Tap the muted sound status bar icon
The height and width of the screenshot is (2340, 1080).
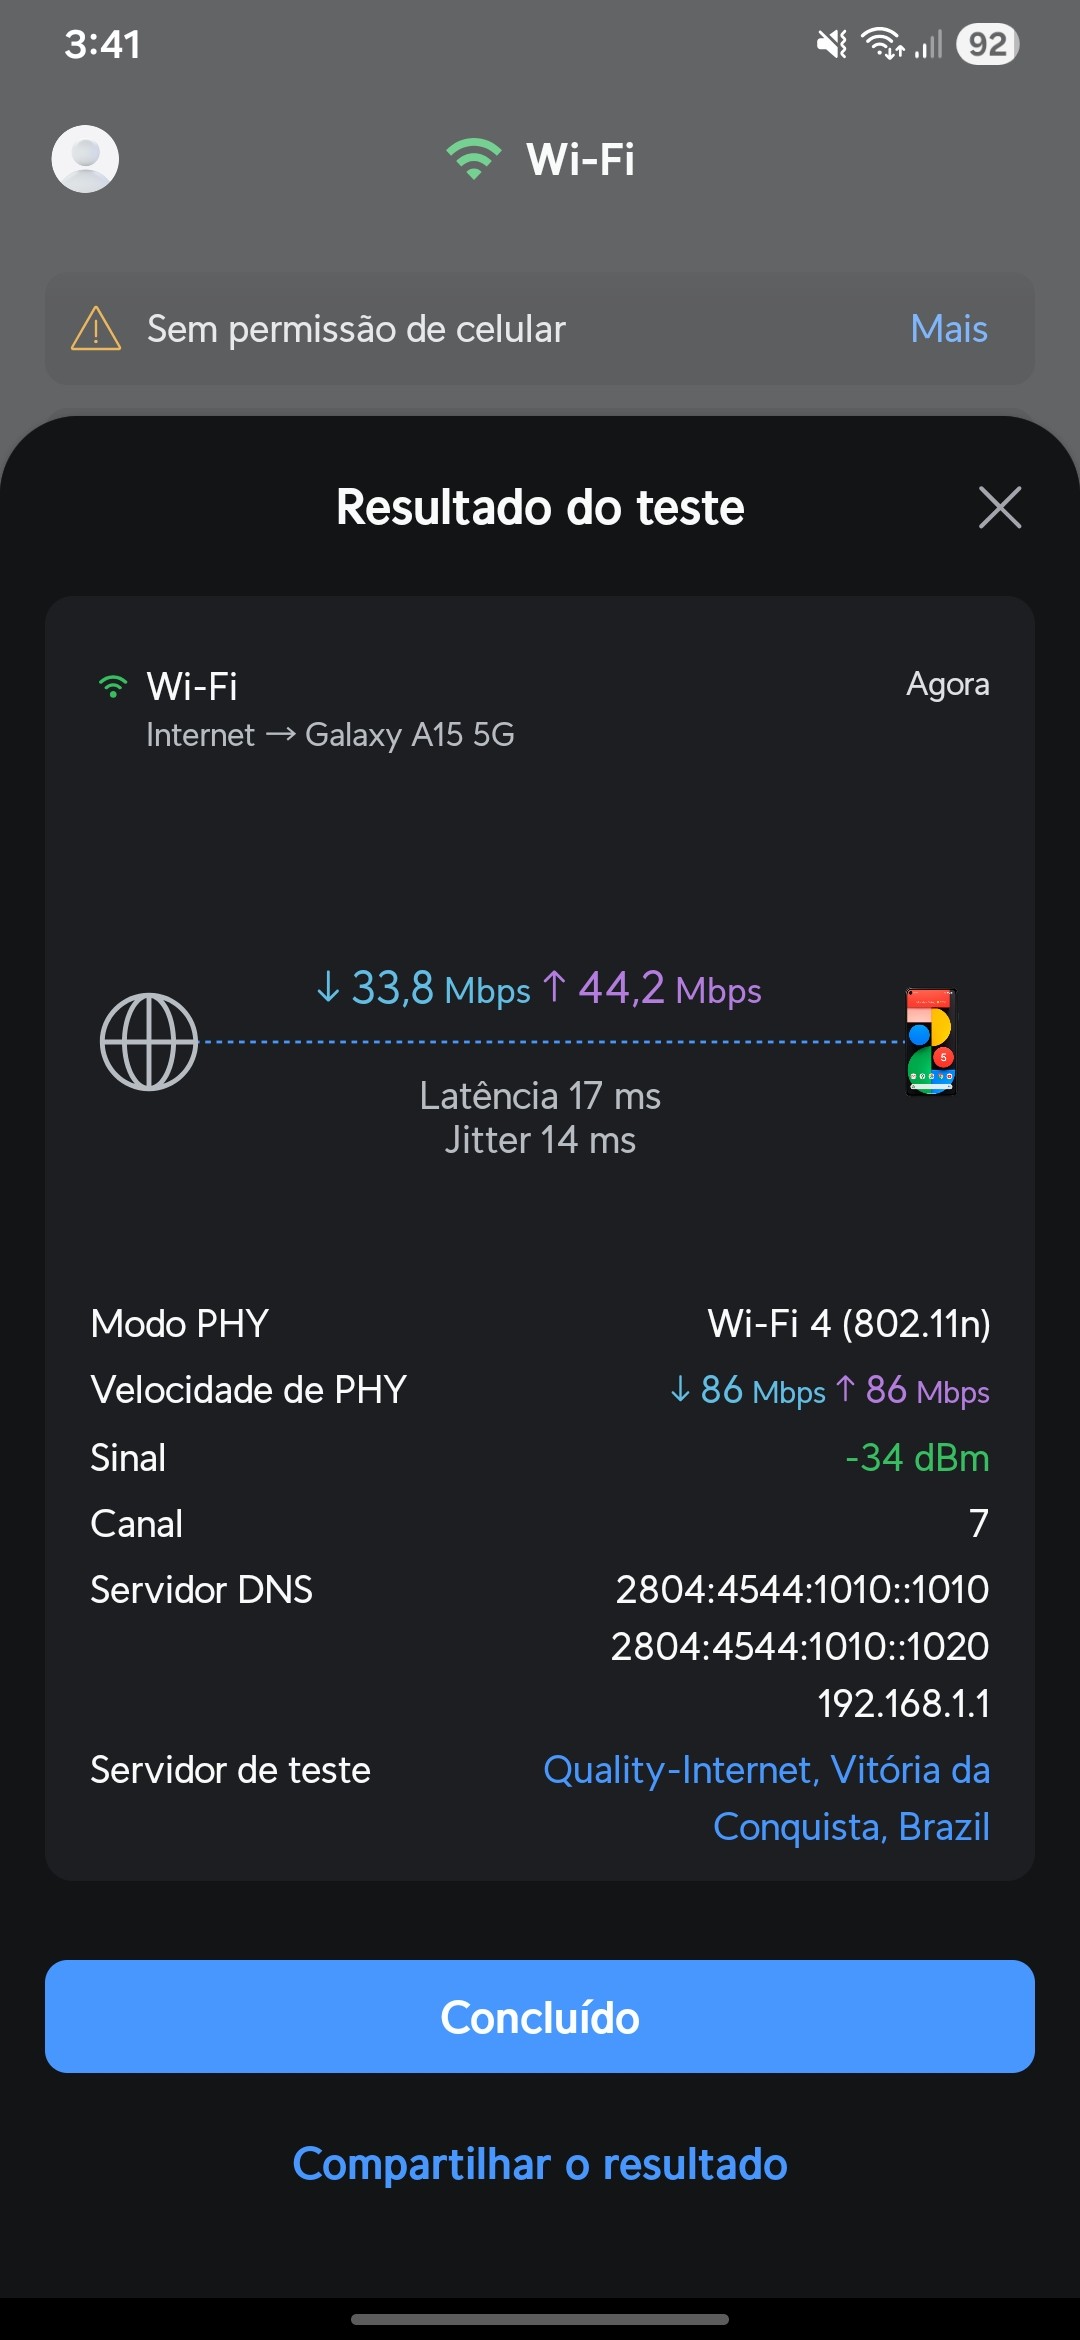click(x=831, y=44)
